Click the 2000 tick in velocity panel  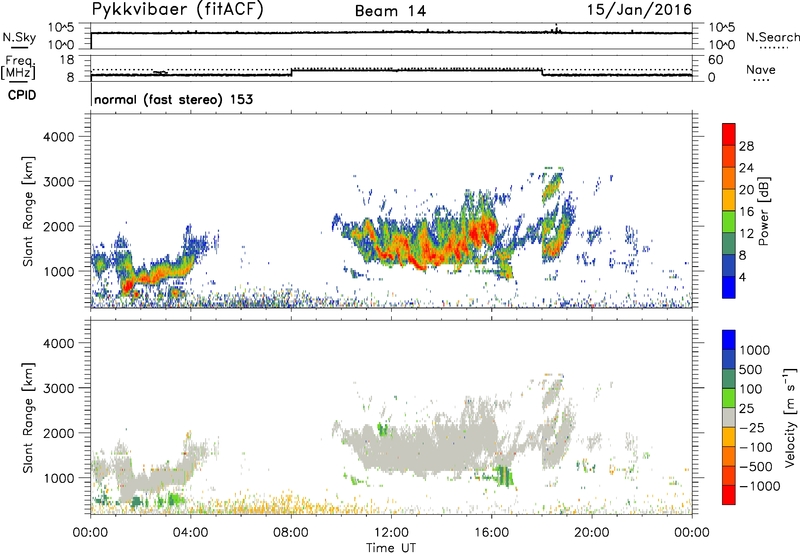click(59, 433)
